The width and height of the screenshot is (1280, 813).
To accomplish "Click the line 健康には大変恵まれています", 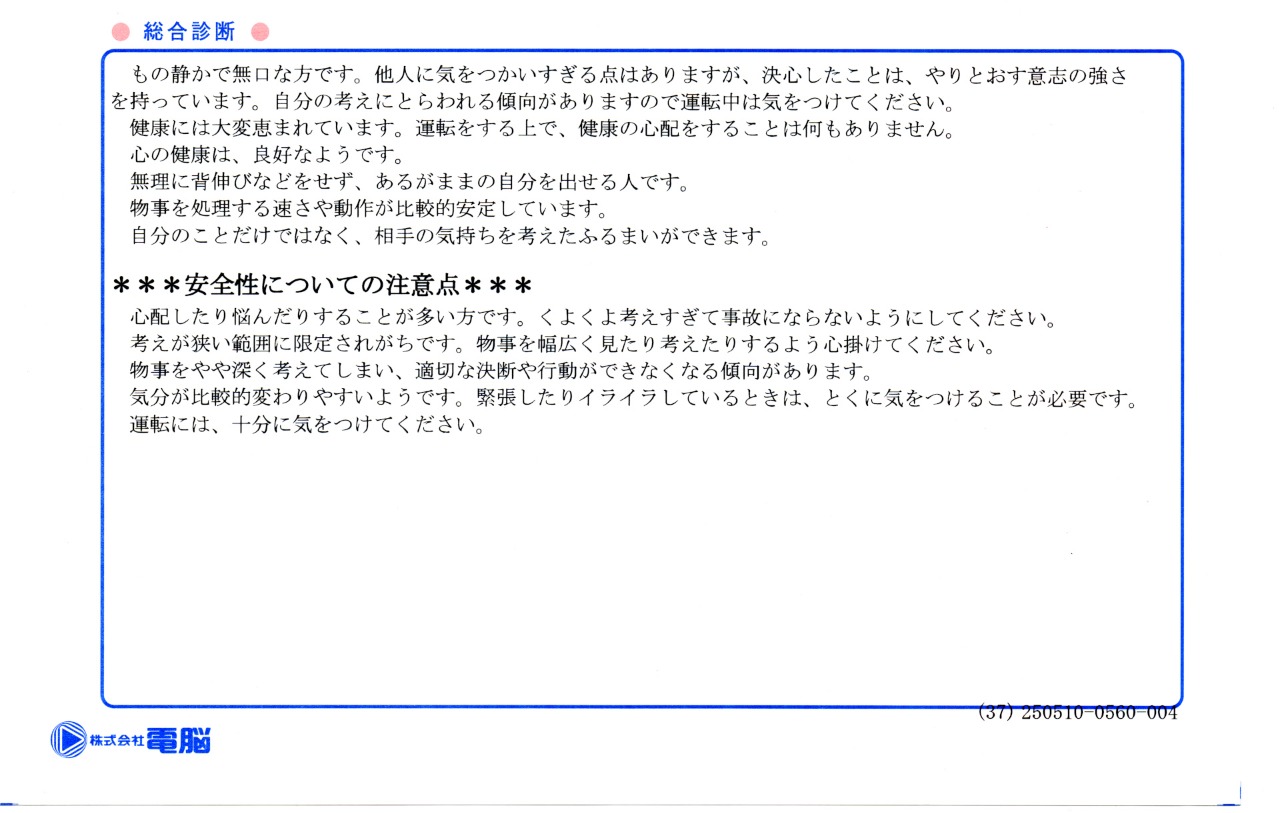I will click(x=543, y=129).
